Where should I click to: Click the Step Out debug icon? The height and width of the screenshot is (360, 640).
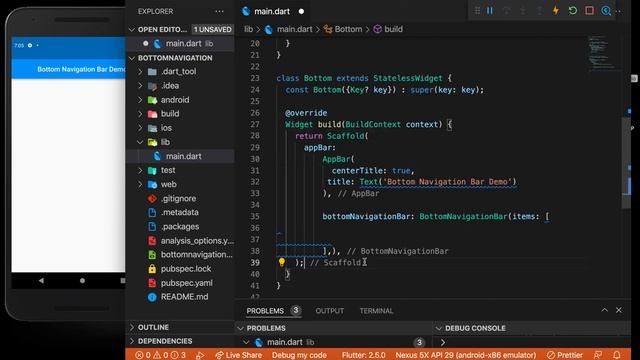(x=540, y=11)
